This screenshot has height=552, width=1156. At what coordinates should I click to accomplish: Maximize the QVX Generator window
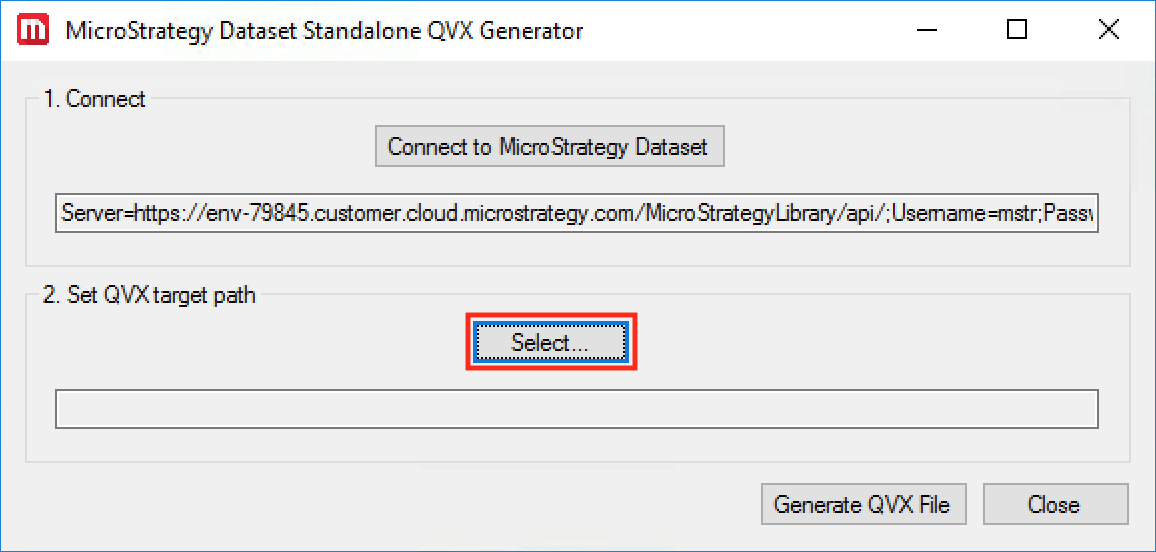coord(1017,30)
